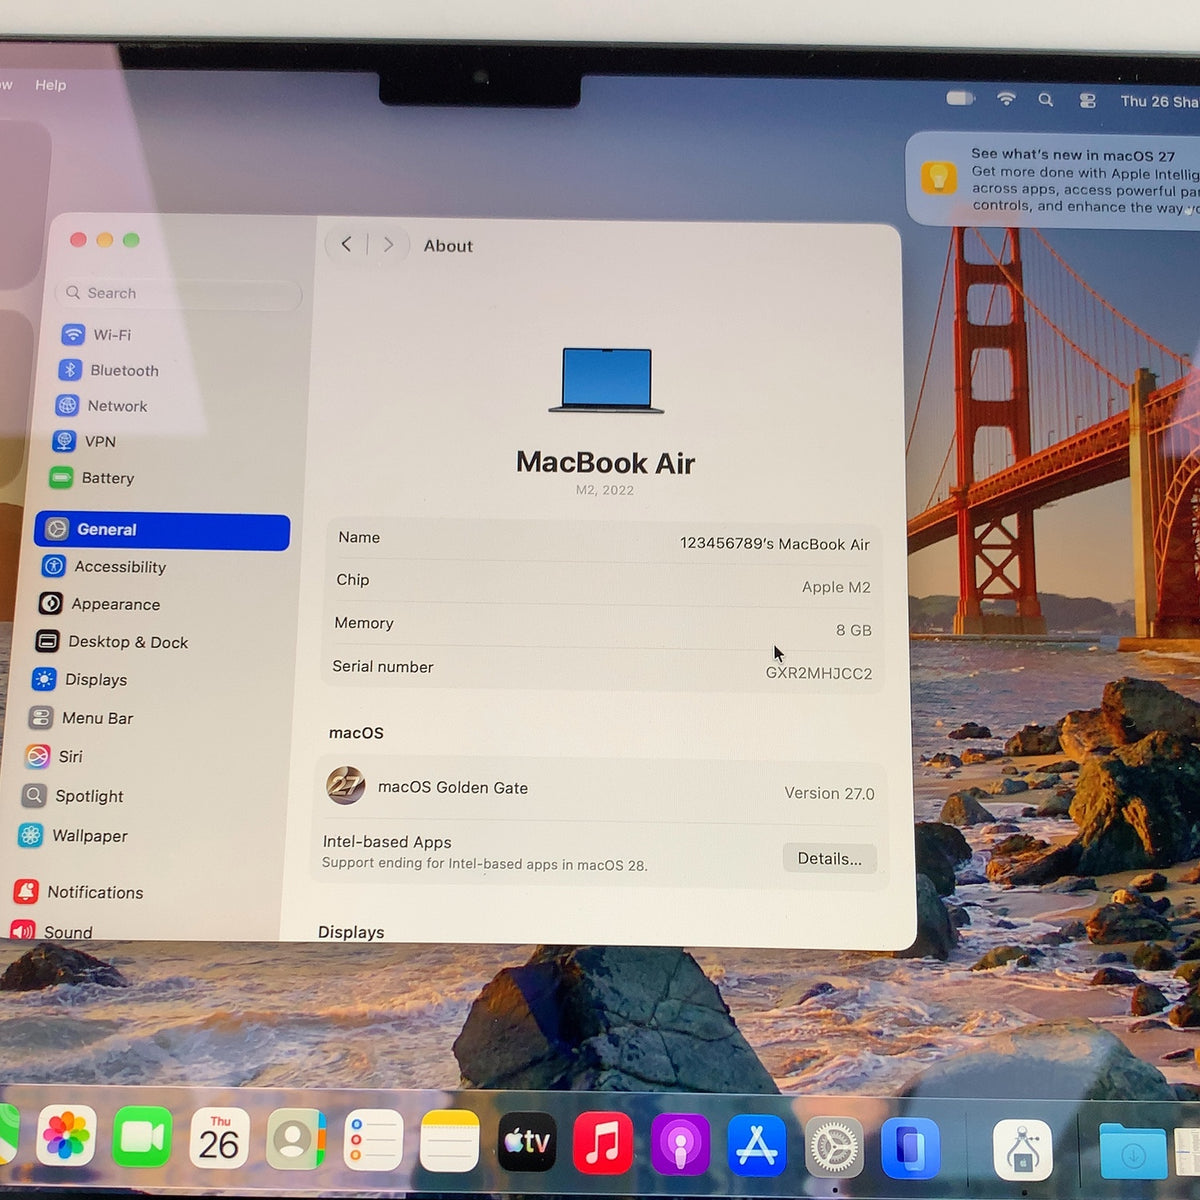This screenshot has width=1200, height=1200.
Task: Open Contacts in the Dock
Action: 295,1139
